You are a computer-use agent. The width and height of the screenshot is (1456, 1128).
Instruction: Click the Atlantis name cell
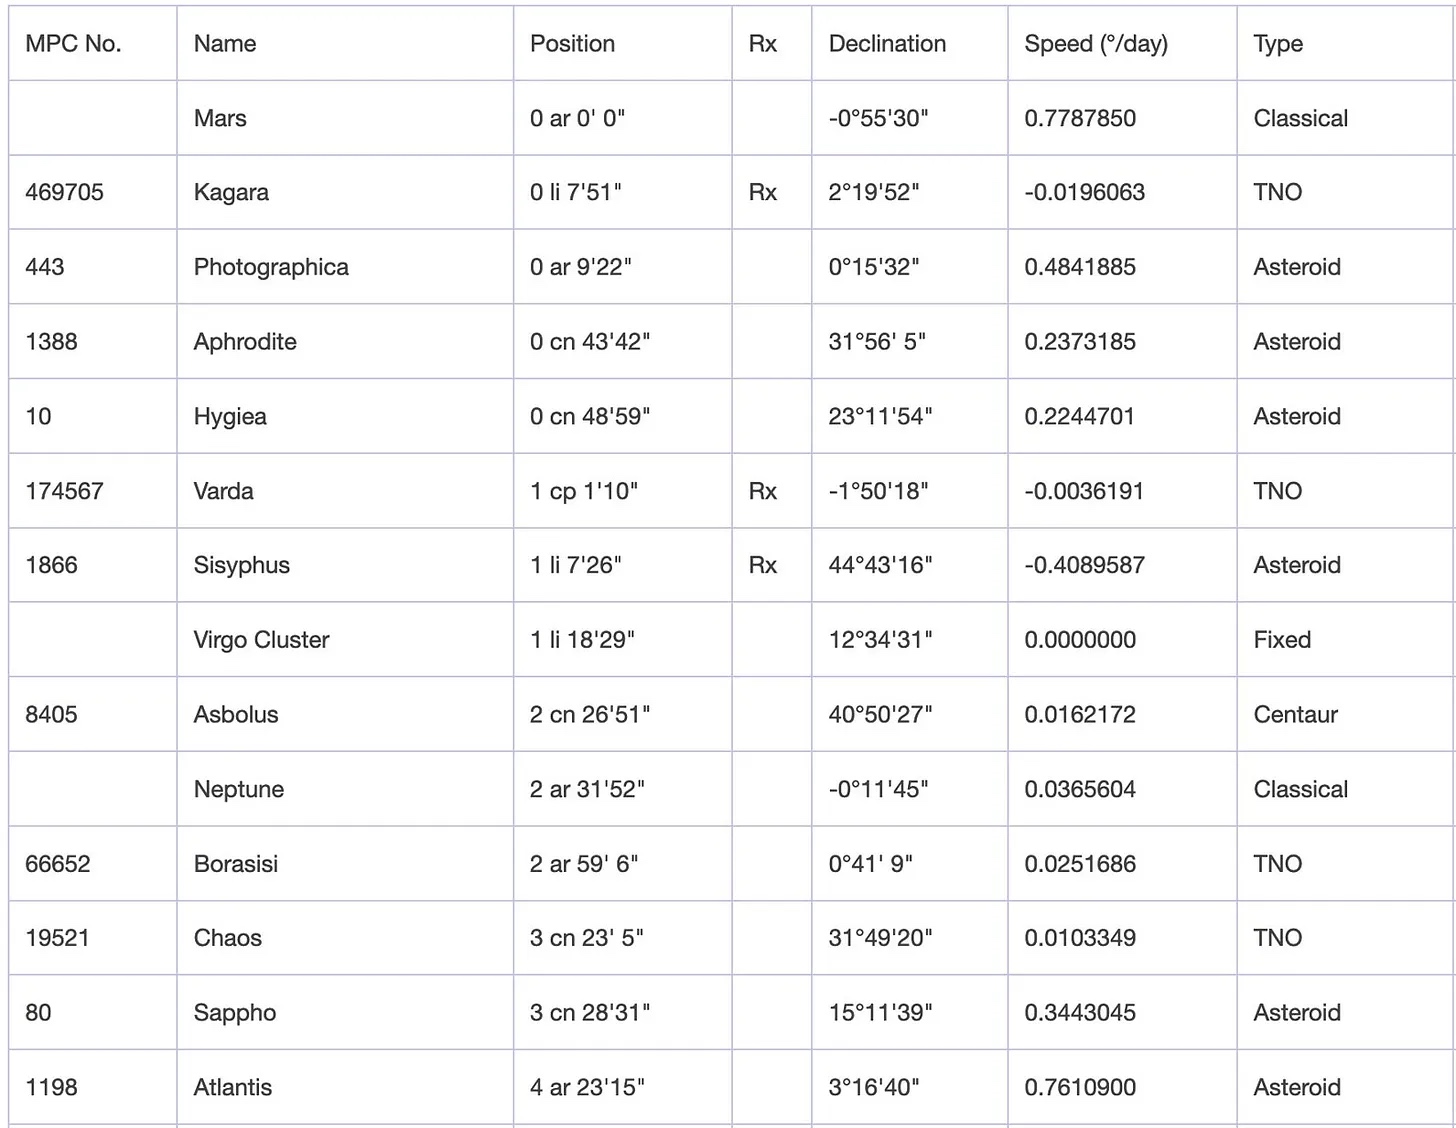pyautogui.click(x=233, y=1087)
